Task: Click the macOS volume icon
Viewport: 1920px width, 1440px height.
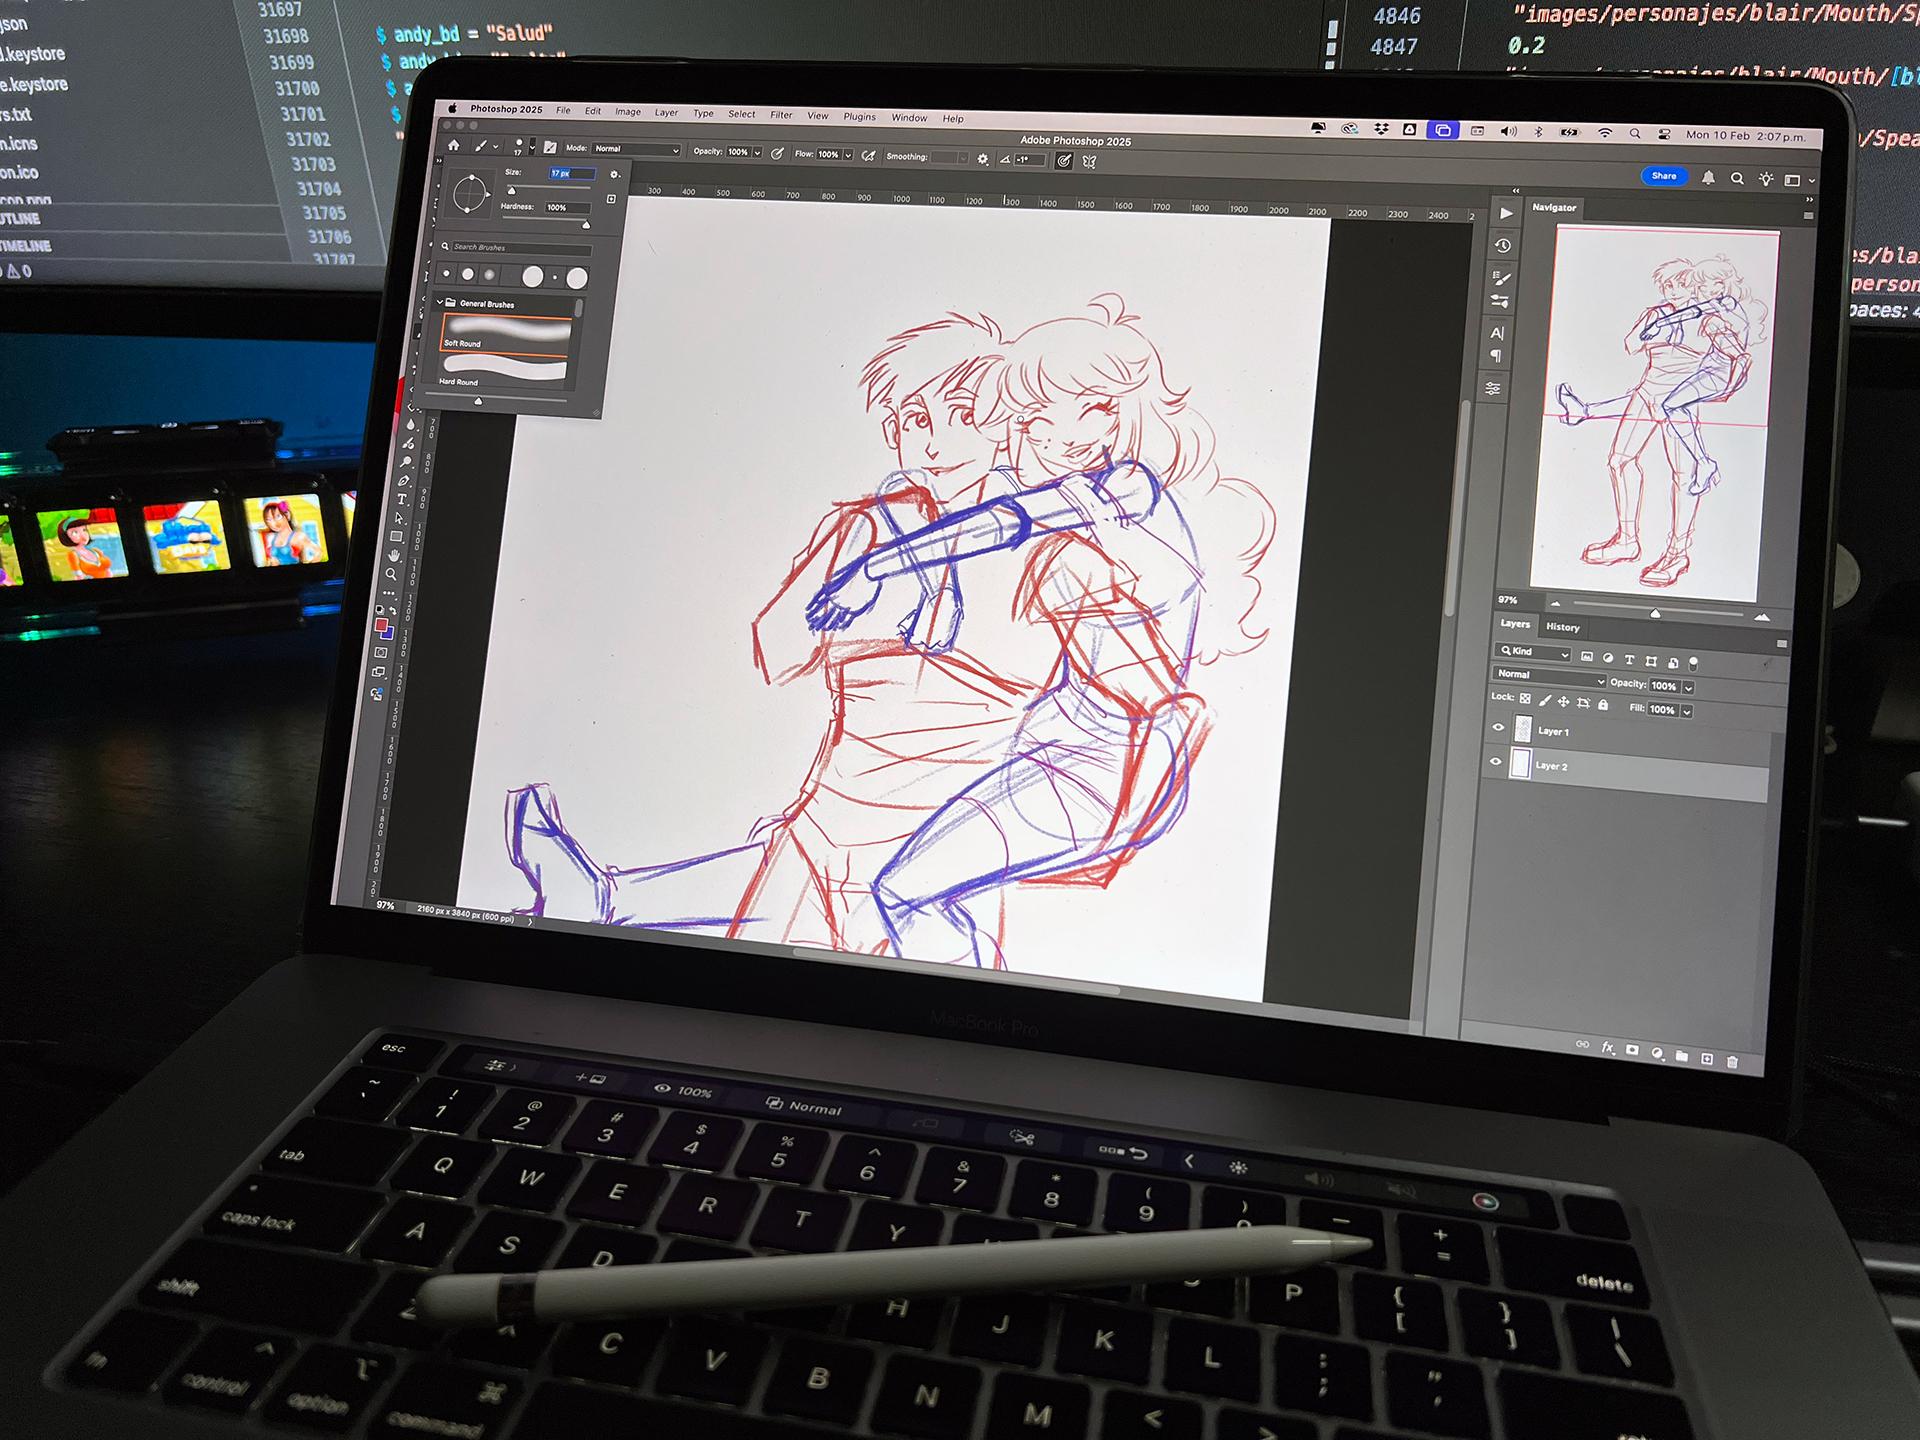Action: pyautogui.click(x=1508, y=131)
